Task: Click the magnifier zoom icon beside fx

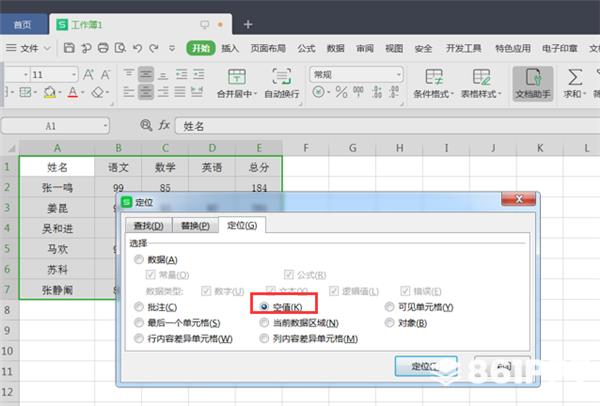Action: pos(146,125)
